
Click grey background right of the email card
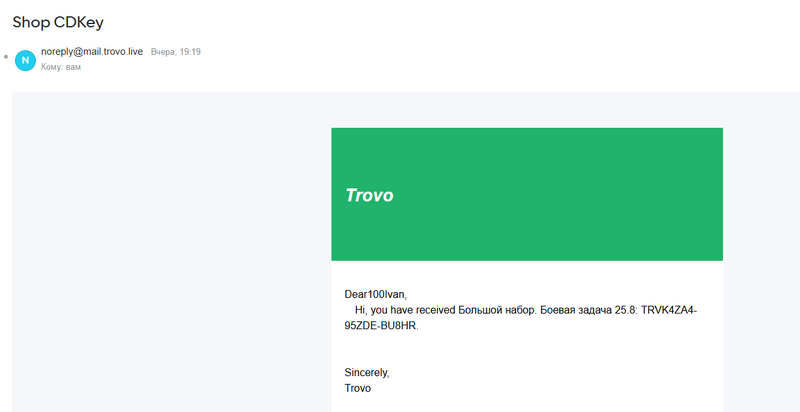click(760, 250)
